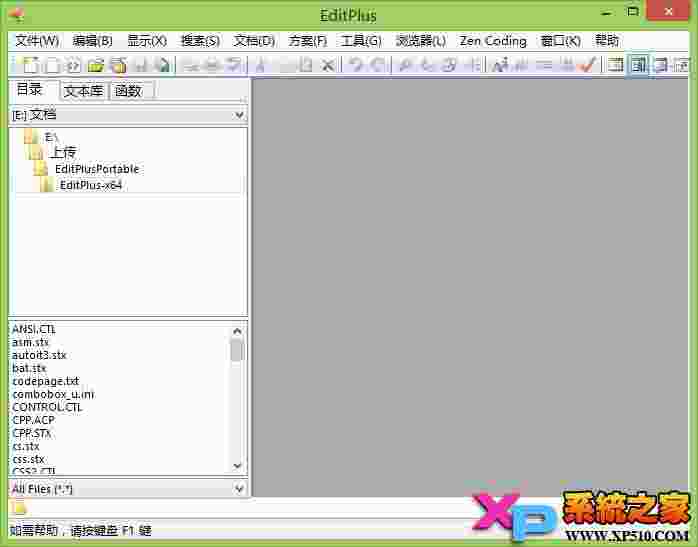The width and height of the screenshot is (698, 547).
Task: Click the Redo arrow toolbar icon
Action: tap(377, 65)
